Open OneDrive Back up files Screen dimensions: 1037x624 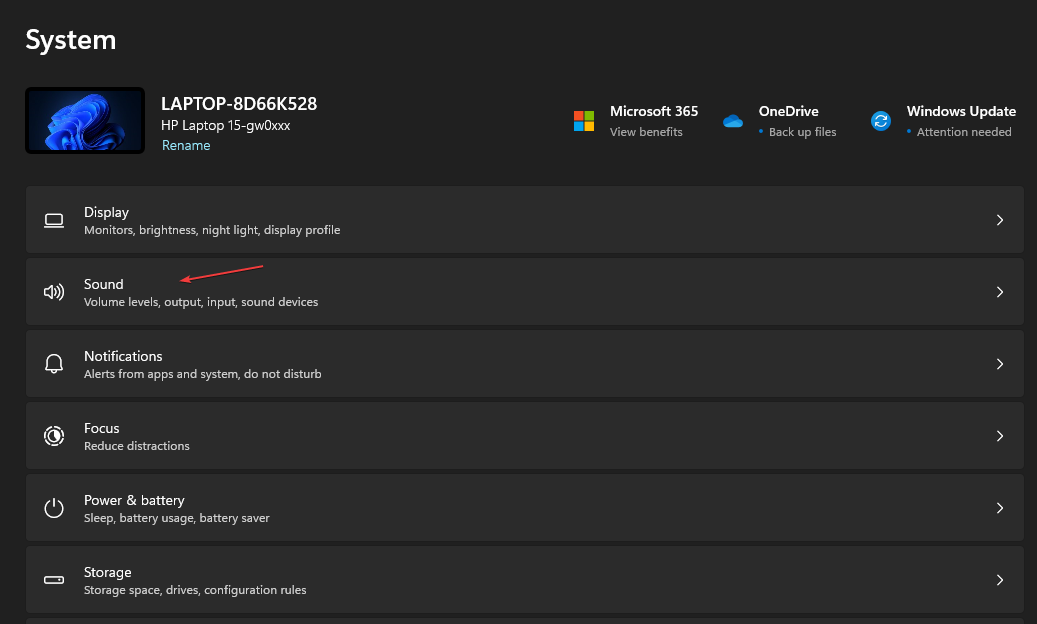pyautogui.click(x=802, y=132)
